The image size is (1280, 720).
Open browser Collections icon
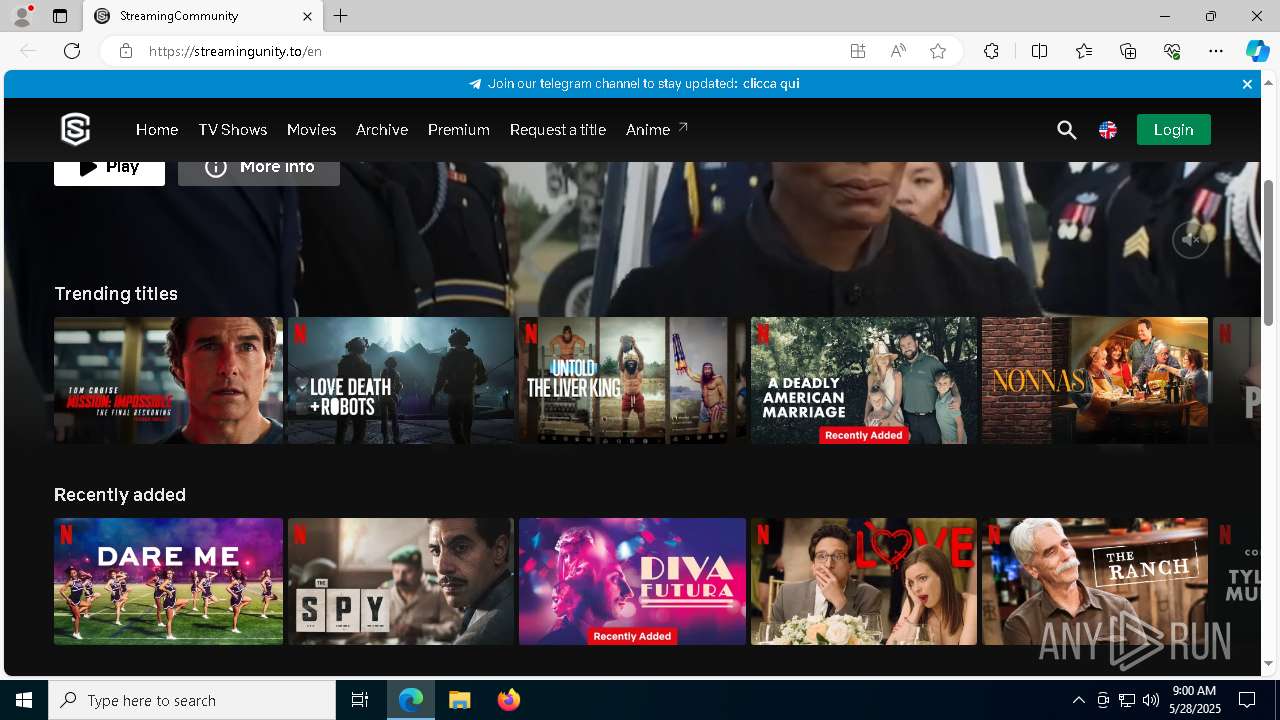tap(1128, 51)
